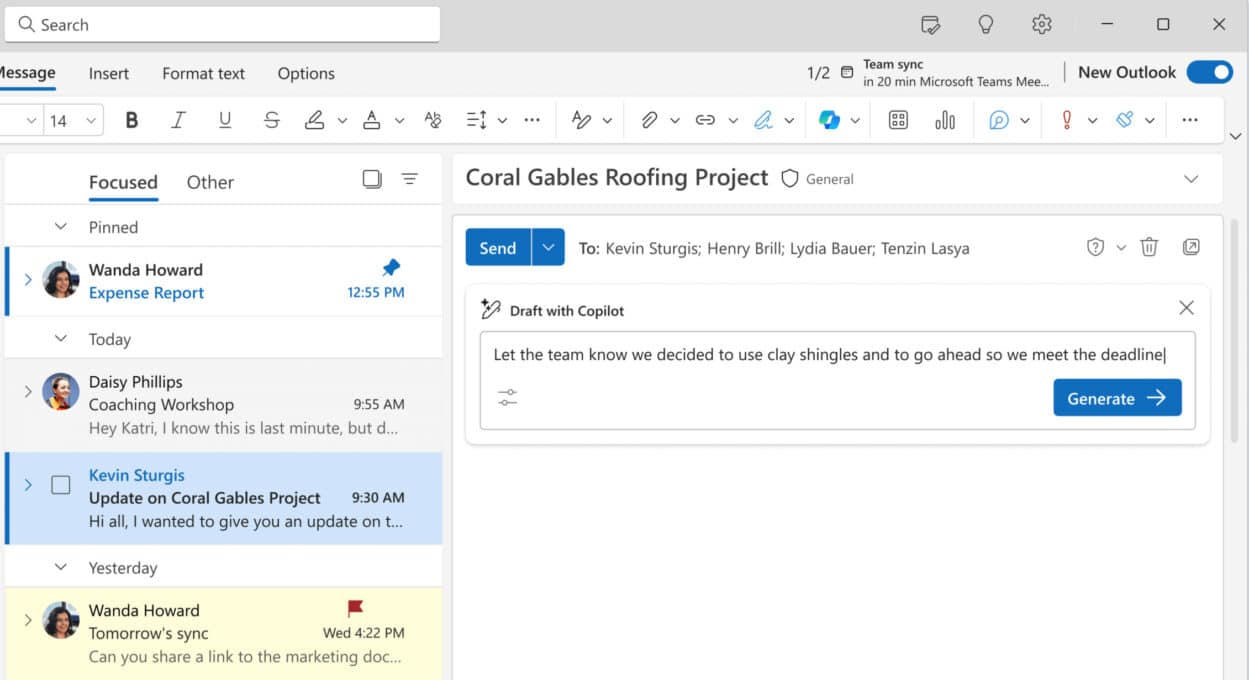Close the Draft with Copilot panel
Viewport: 1249px width, 680px height.
point(1186,308)
